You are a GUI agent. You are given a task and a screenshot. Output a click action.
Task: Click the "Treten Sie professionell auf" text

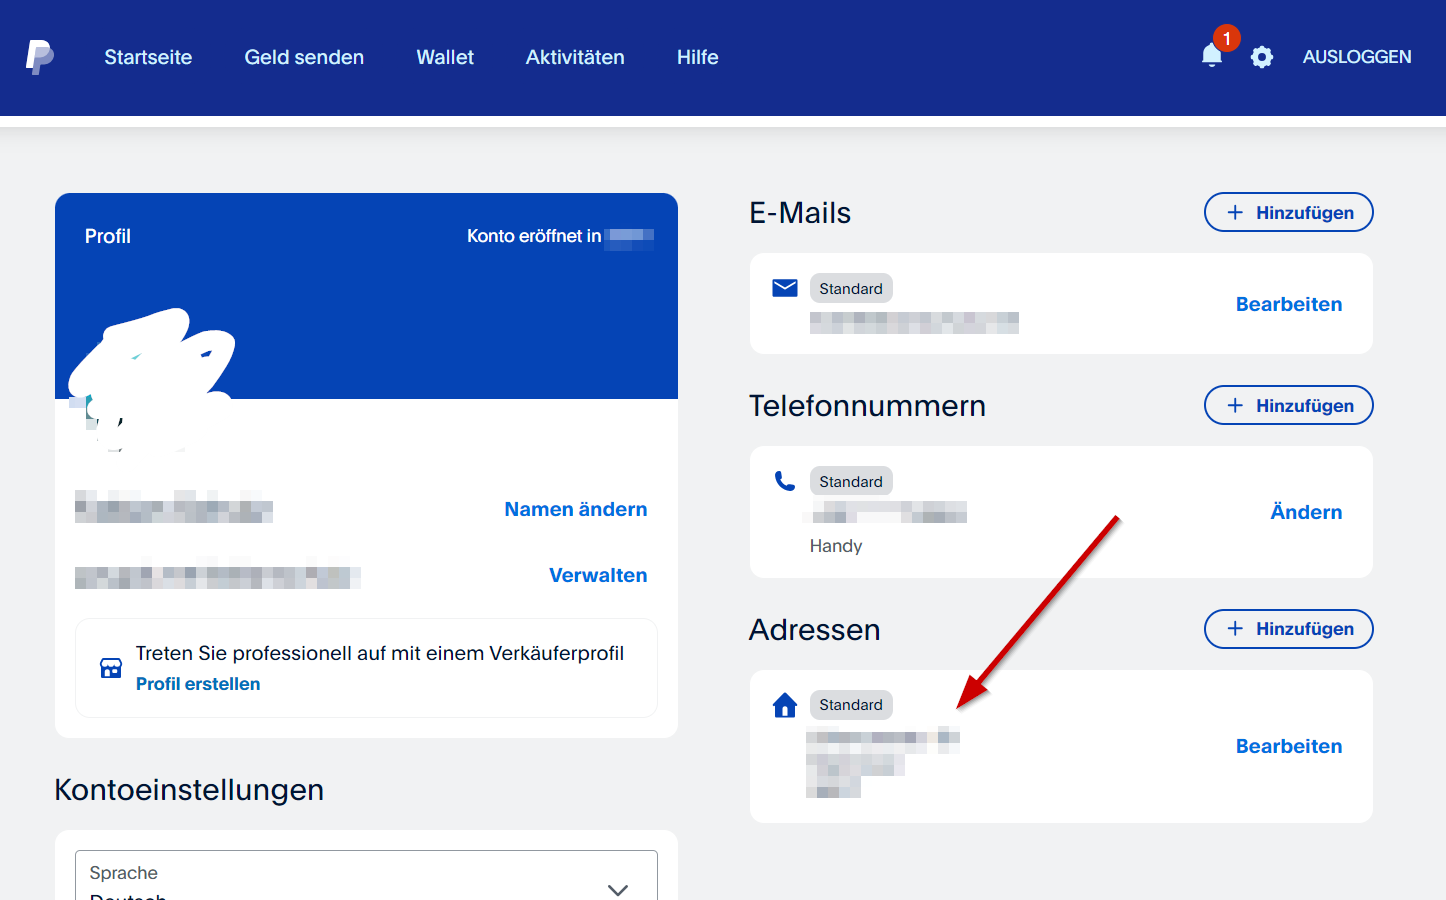pos(380,653)
